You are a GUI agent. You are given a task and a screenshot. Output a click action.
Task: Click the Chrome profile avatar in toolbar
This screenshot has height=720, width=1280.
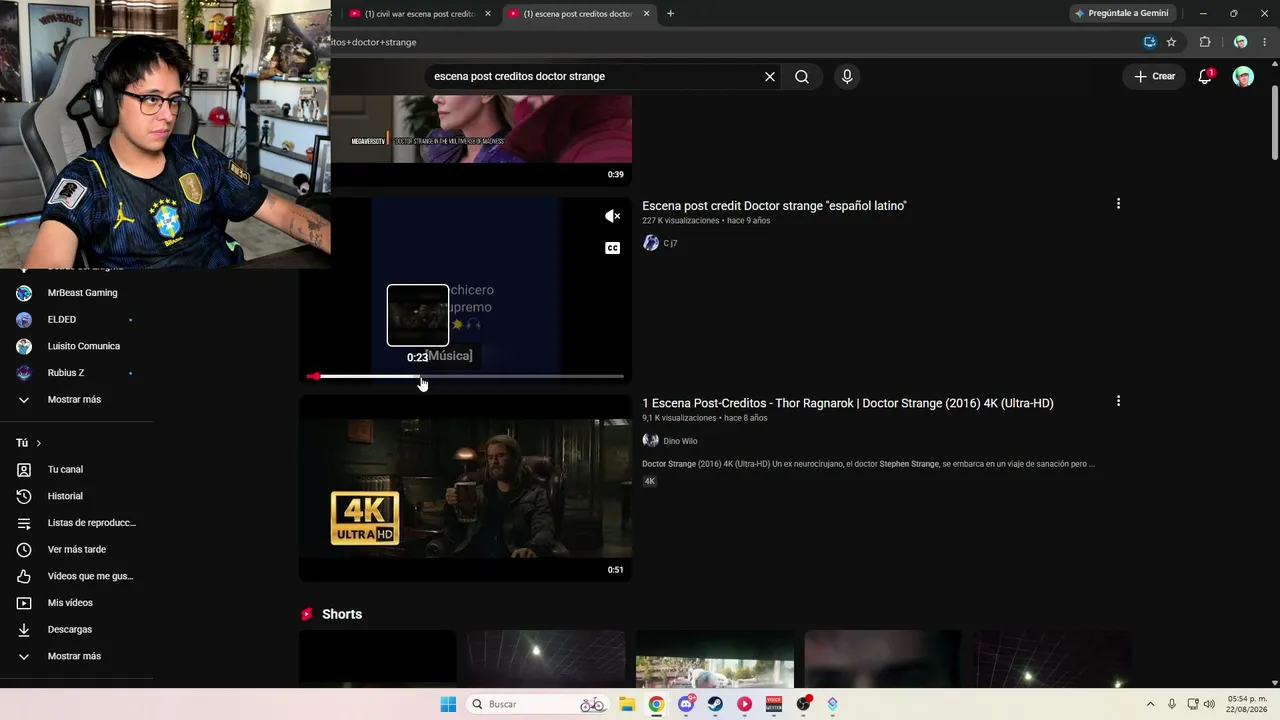coord(1240,42)
